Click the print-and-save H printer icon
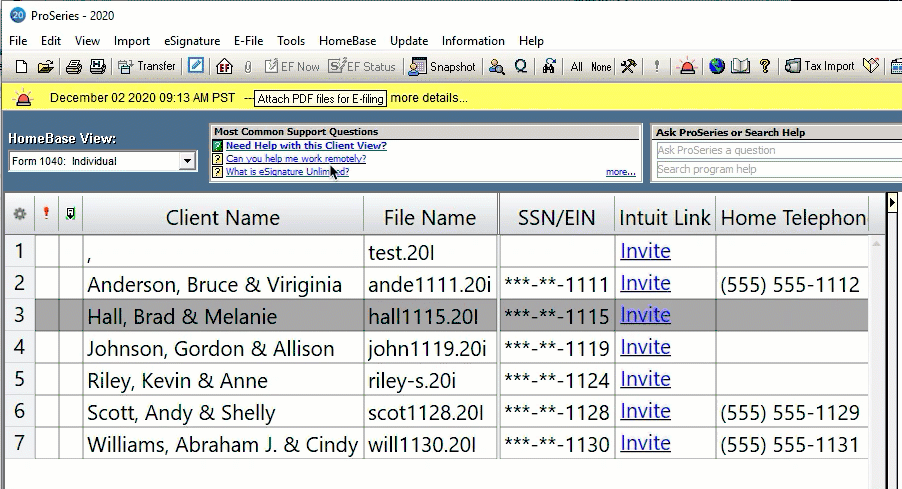Screen dimensions: 902x489 pyautogui.click(x=98, y=67)
